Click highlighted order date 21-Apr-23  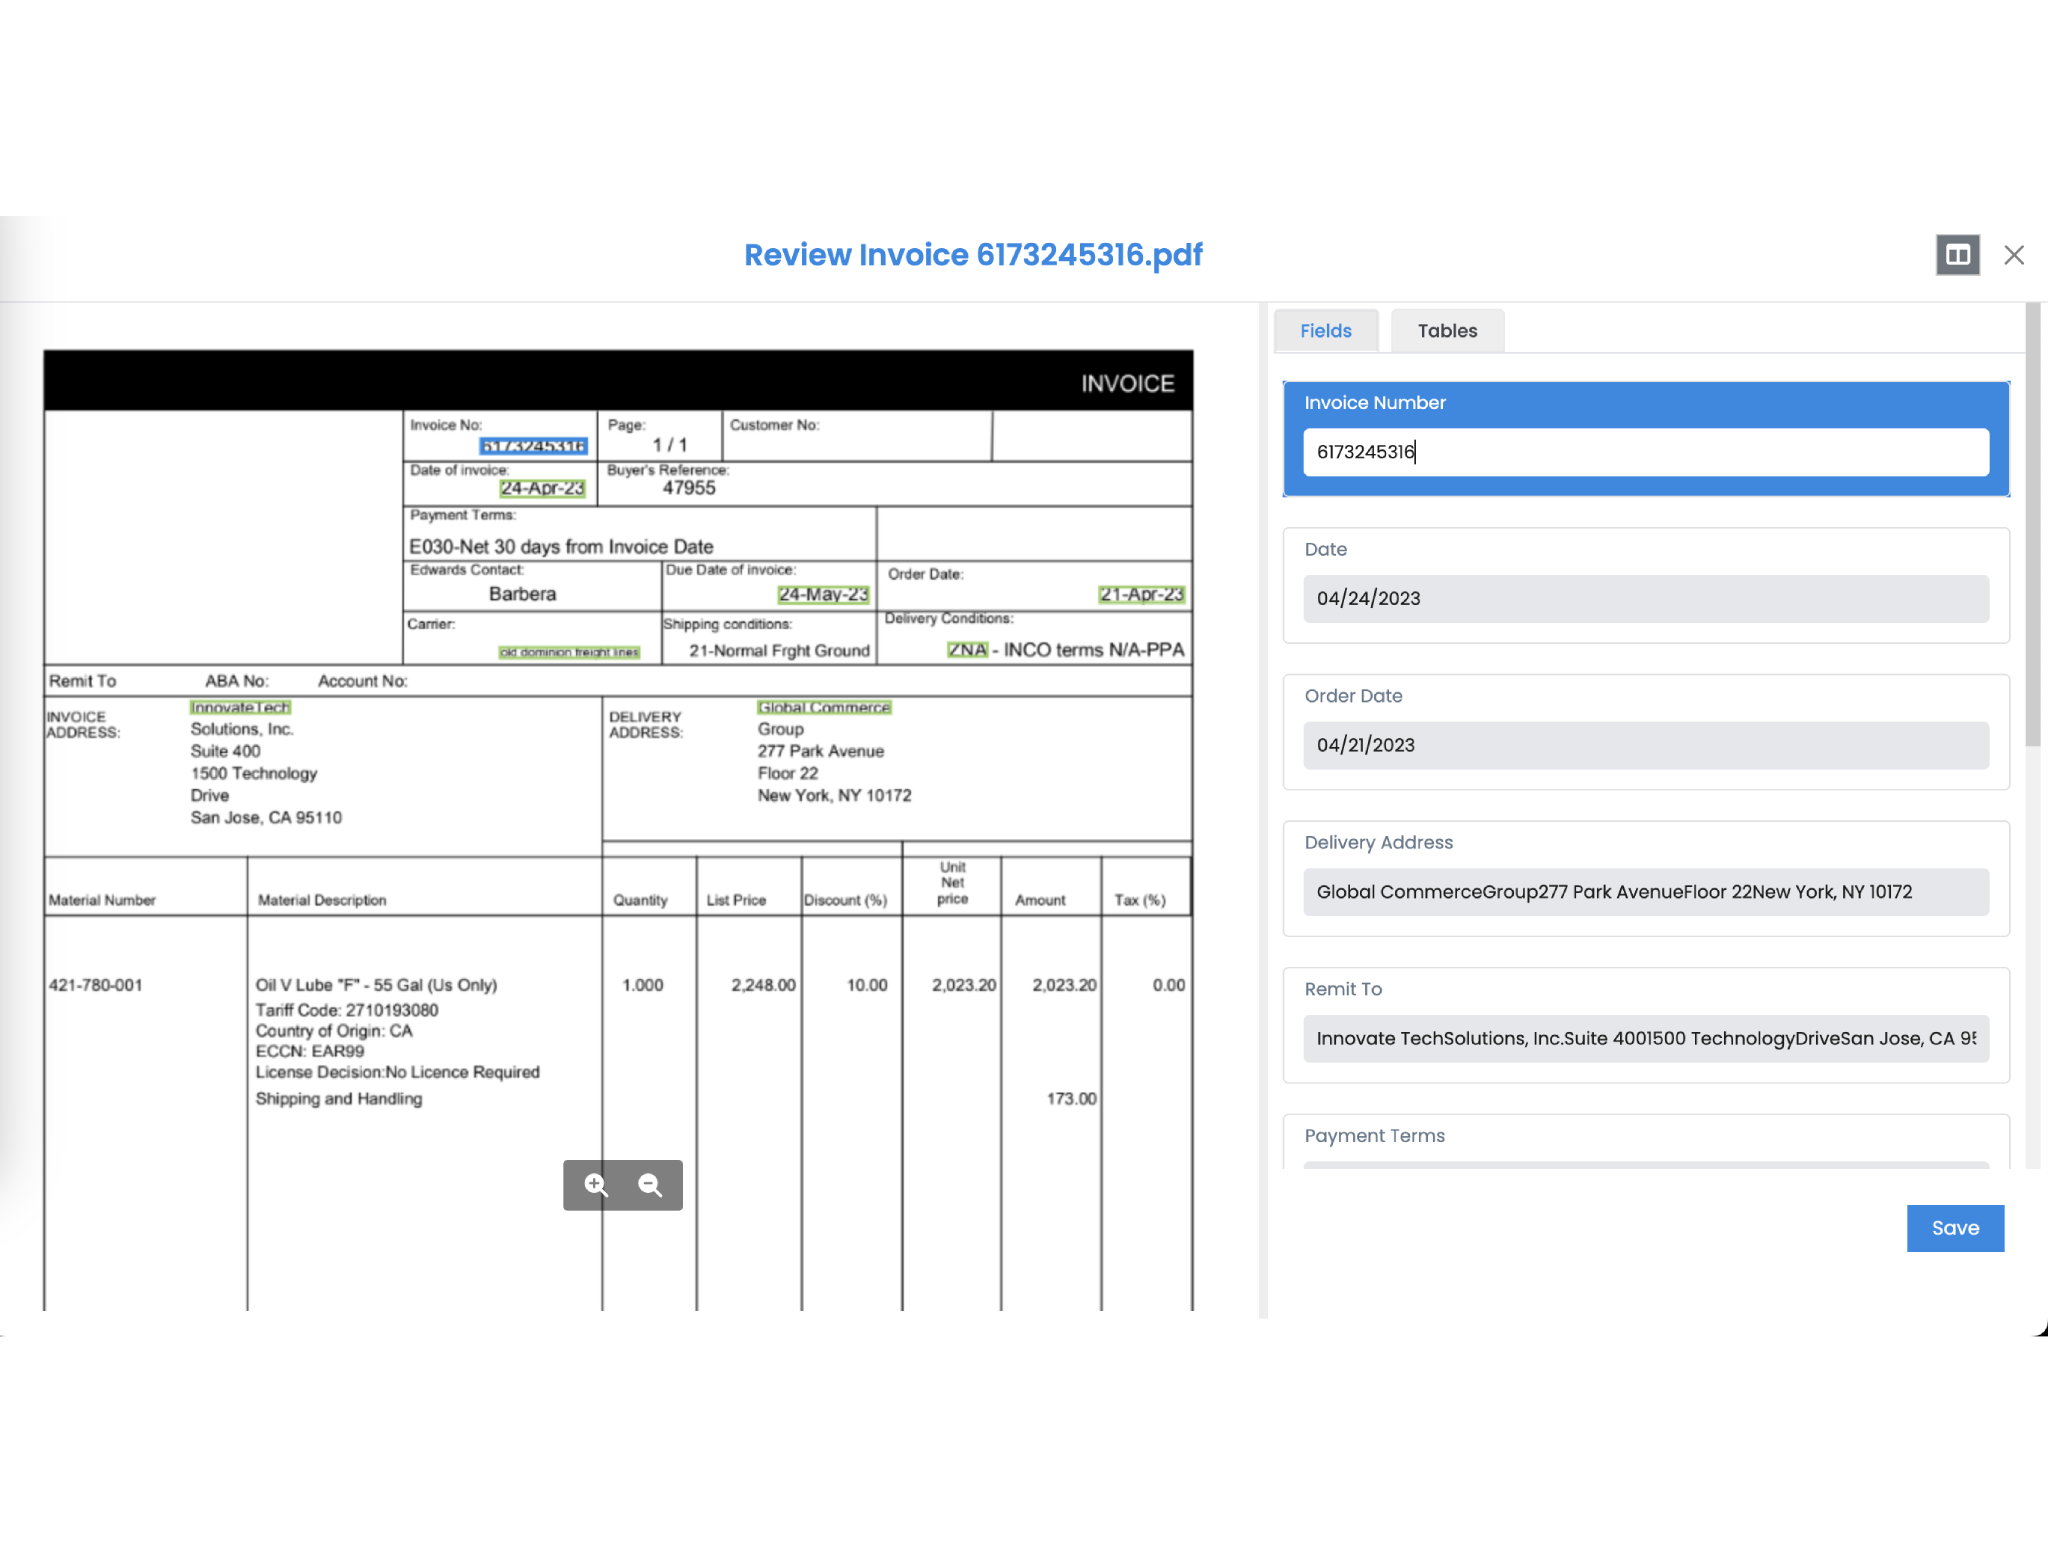[x=1142, y=593]
